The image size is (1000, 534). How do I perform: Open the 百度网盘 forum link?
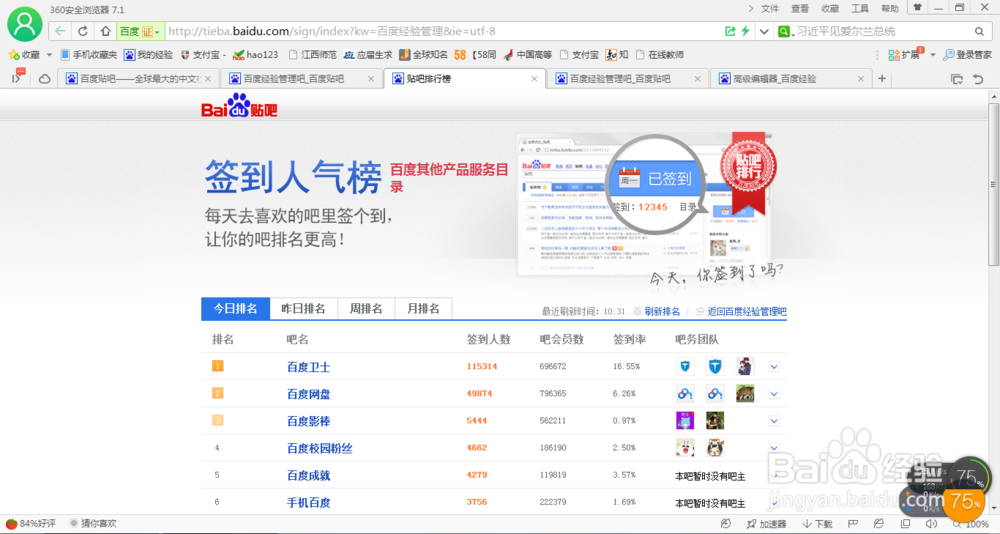[309, 394]
